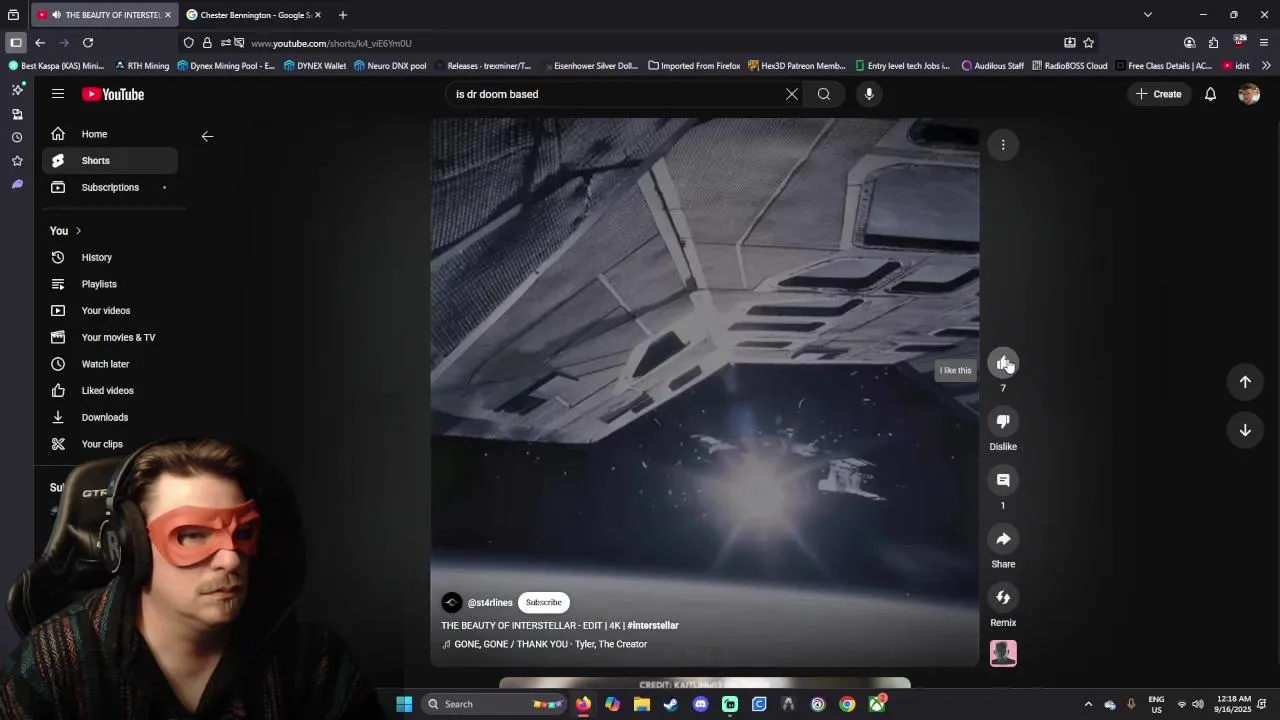This screenshot has width=1280, height=720.
Task: Open the browser extensions puzzle icon
Action: 1213,43
